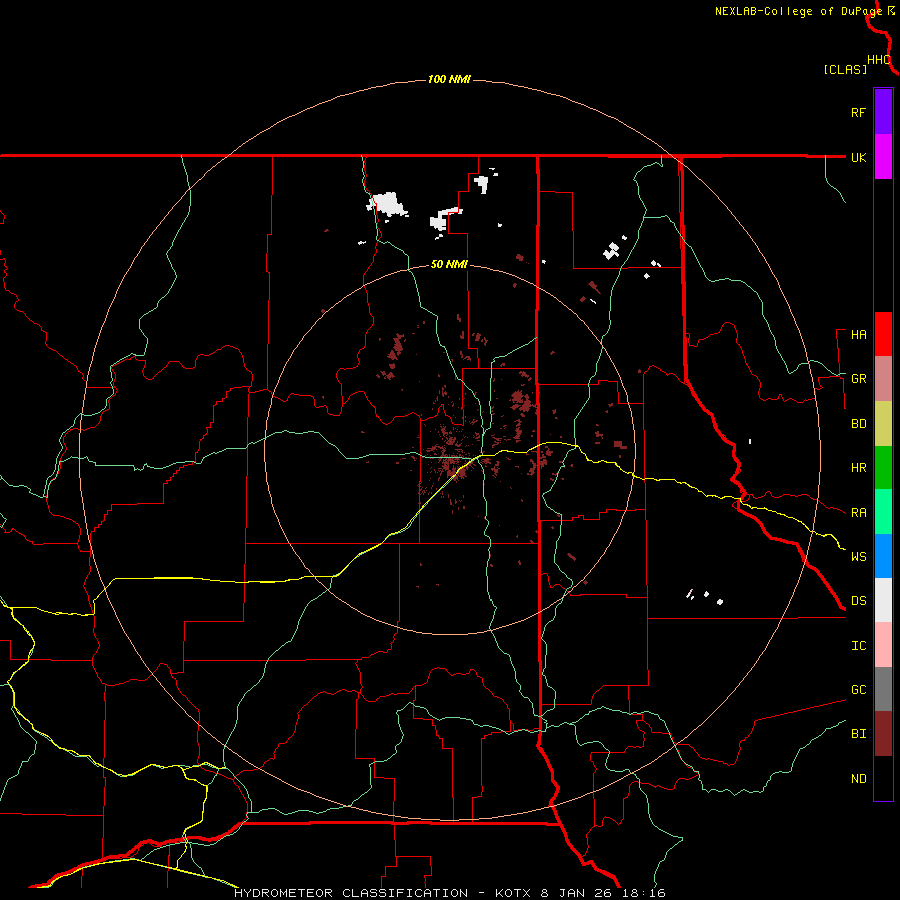Click the RA legend label
This screenshot has height=900, width=900.
click(858, 513)
